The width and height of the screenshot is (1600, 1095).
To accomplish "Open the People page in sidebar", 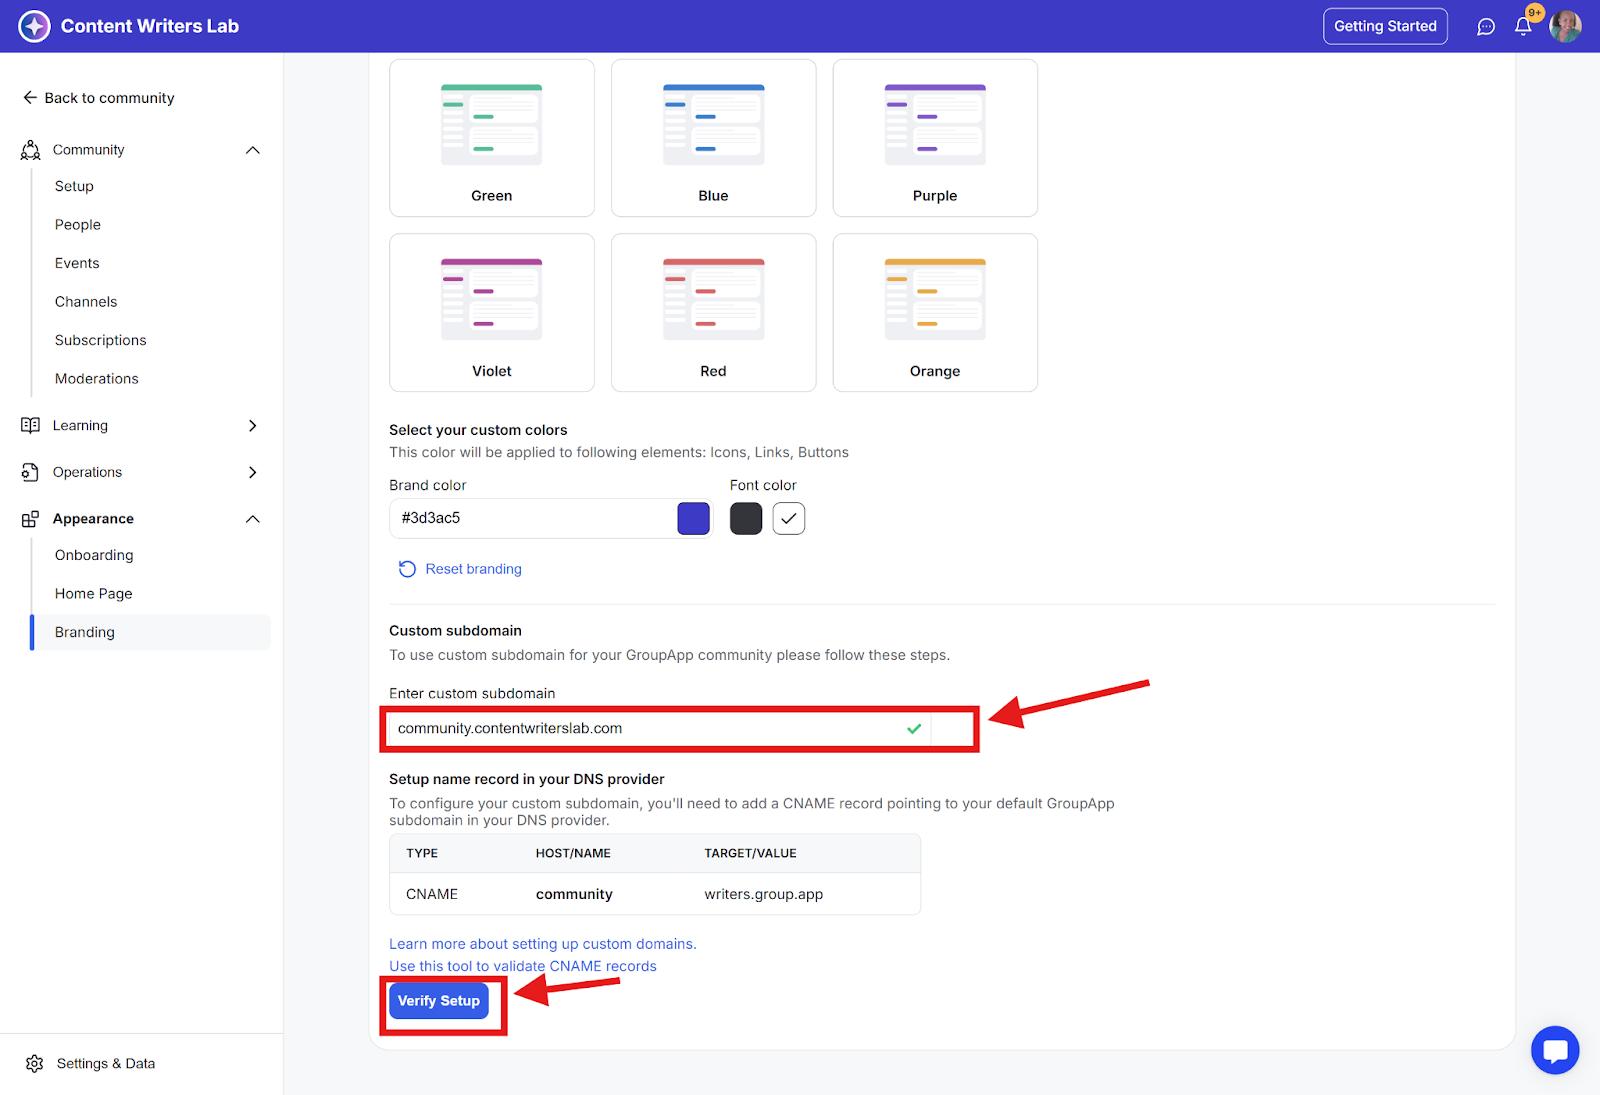I will coord(78,225).
